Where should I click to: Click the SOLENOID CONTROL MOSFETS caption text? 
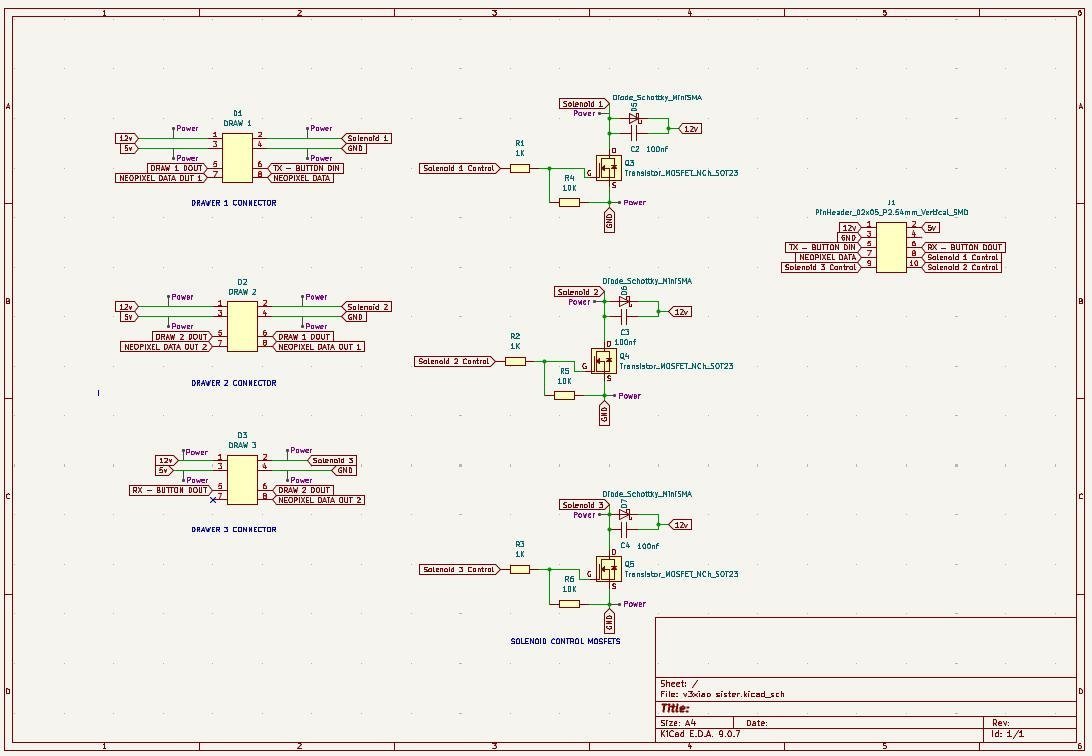(566, 641)
